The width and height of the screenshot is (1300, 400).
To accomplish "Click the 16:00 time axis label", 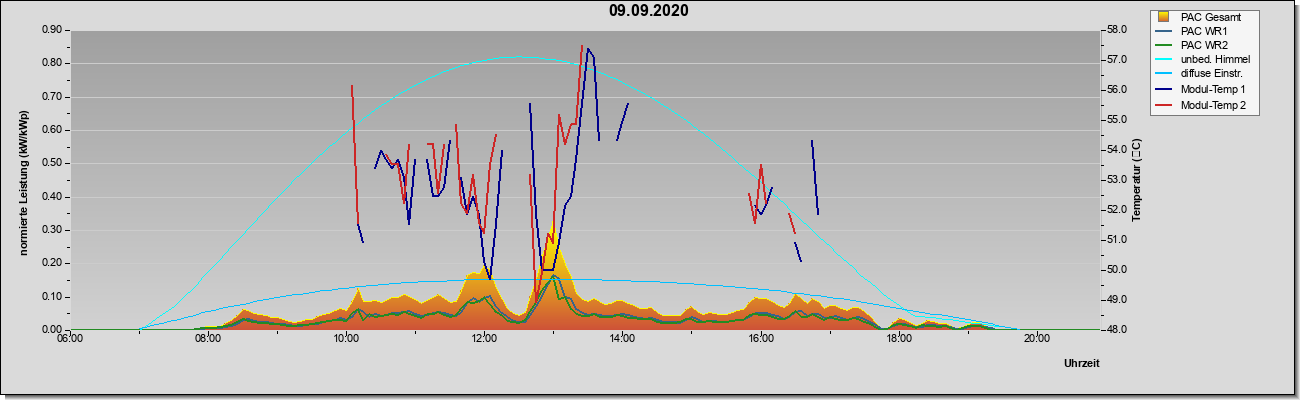I will [x=760, y=338].
